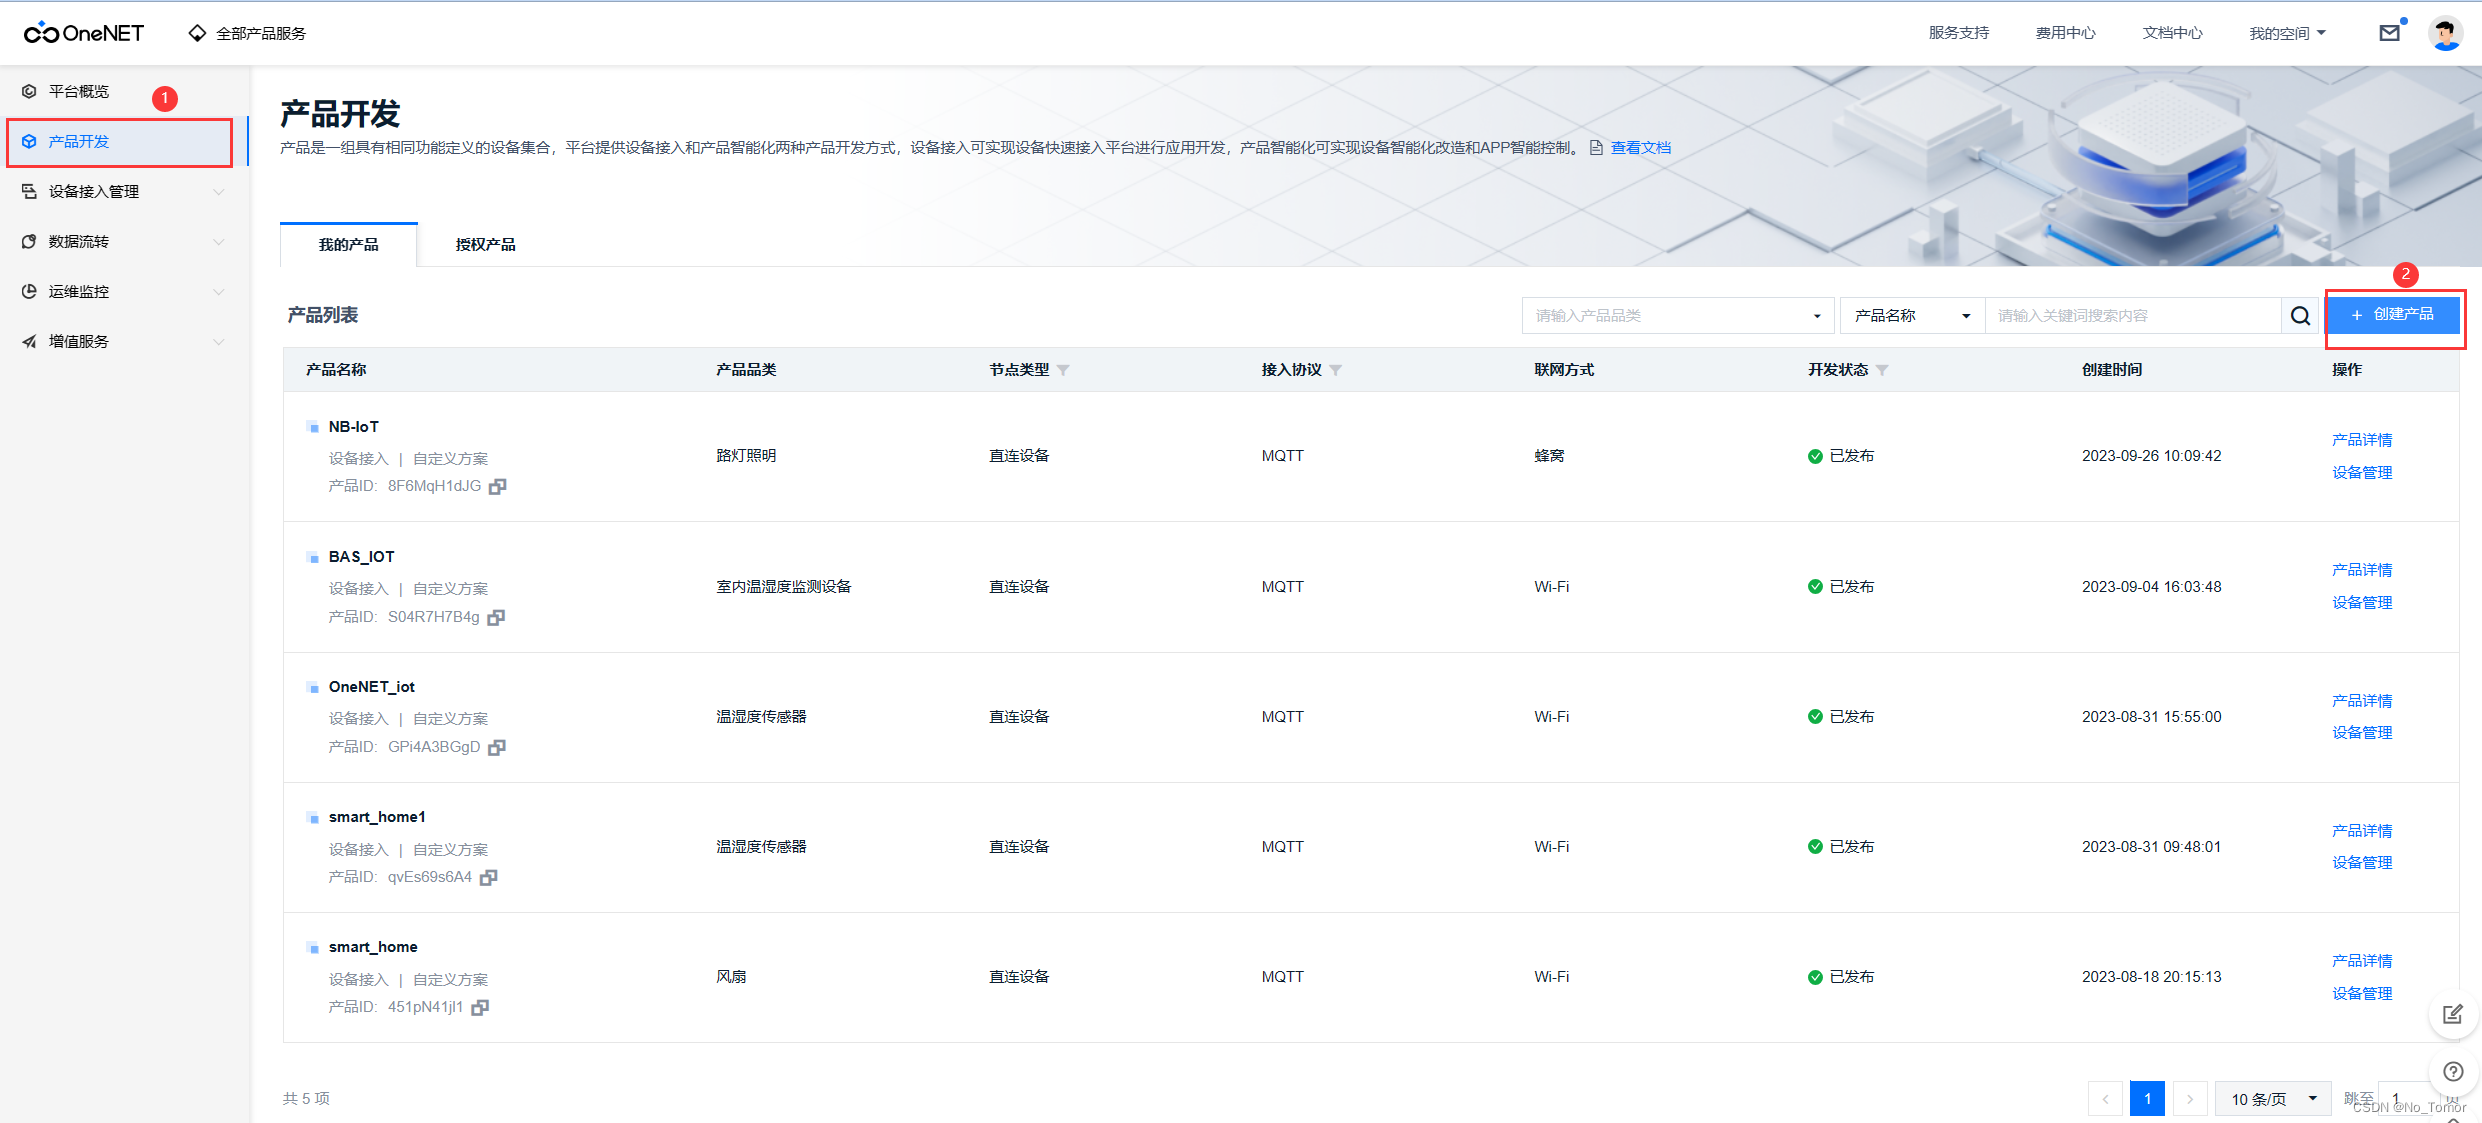Open the user avatar menu
Viewport: 2482px width, 1123px height.
pyautogui.click(x=2445, y=33)
